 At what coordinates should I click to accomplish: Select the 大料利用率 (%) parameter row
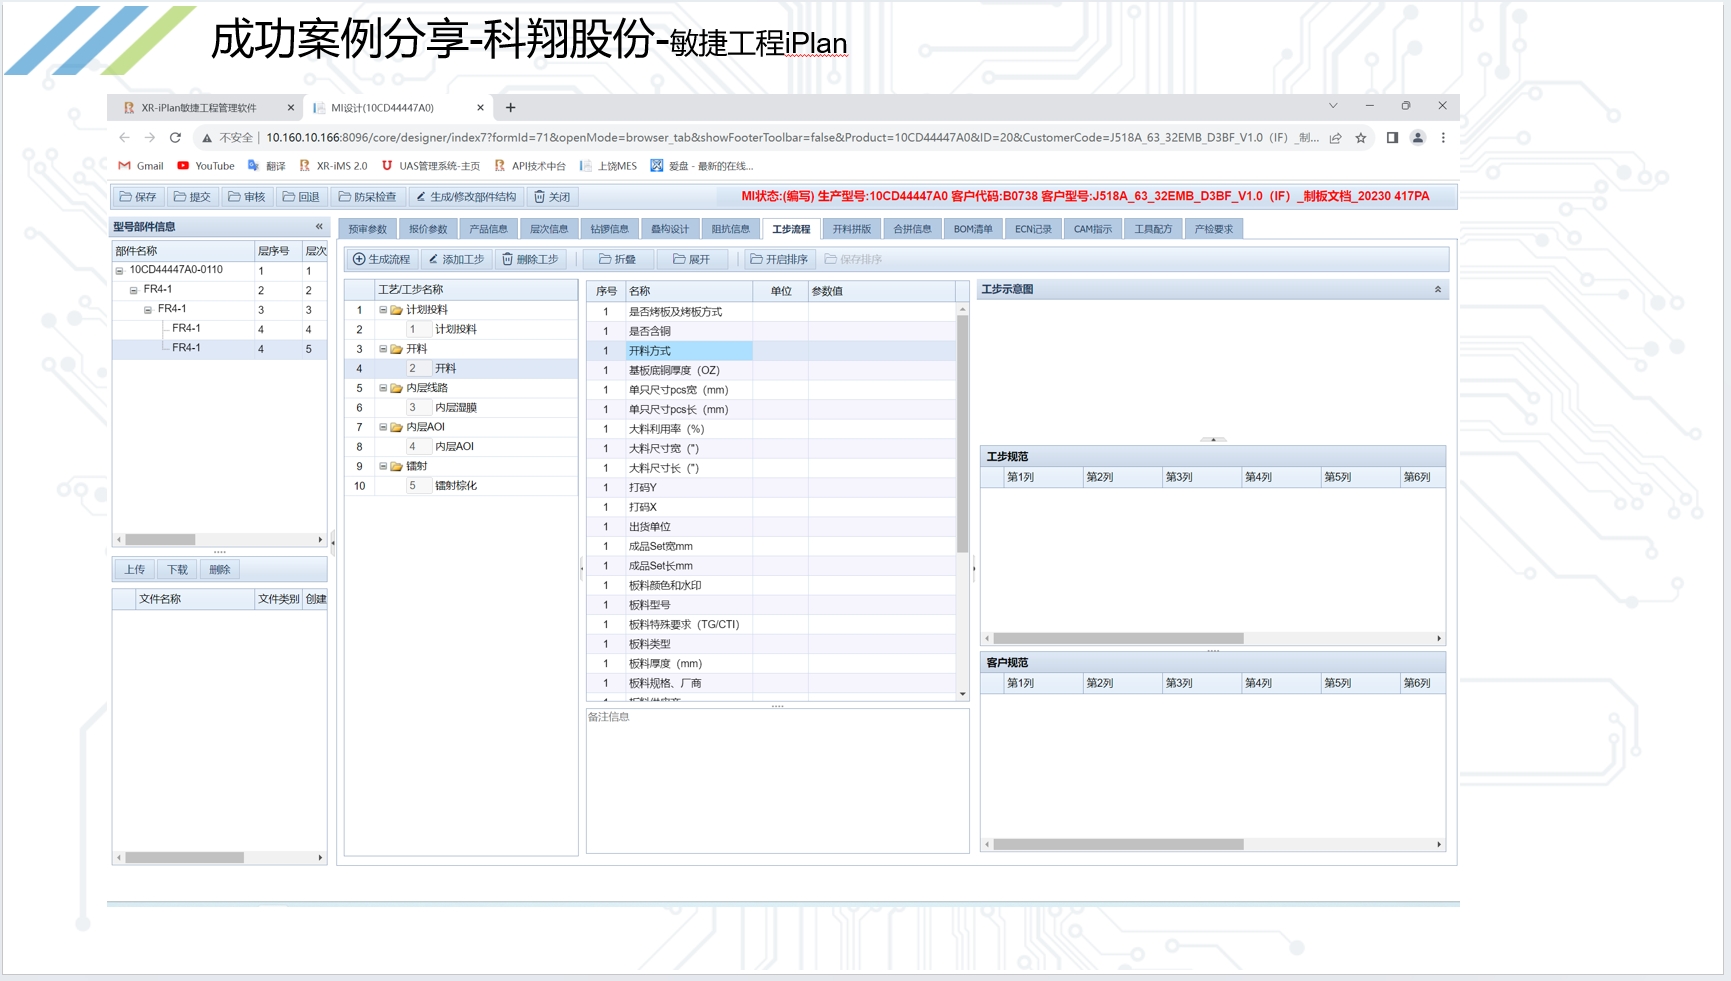tap(771, 429)
